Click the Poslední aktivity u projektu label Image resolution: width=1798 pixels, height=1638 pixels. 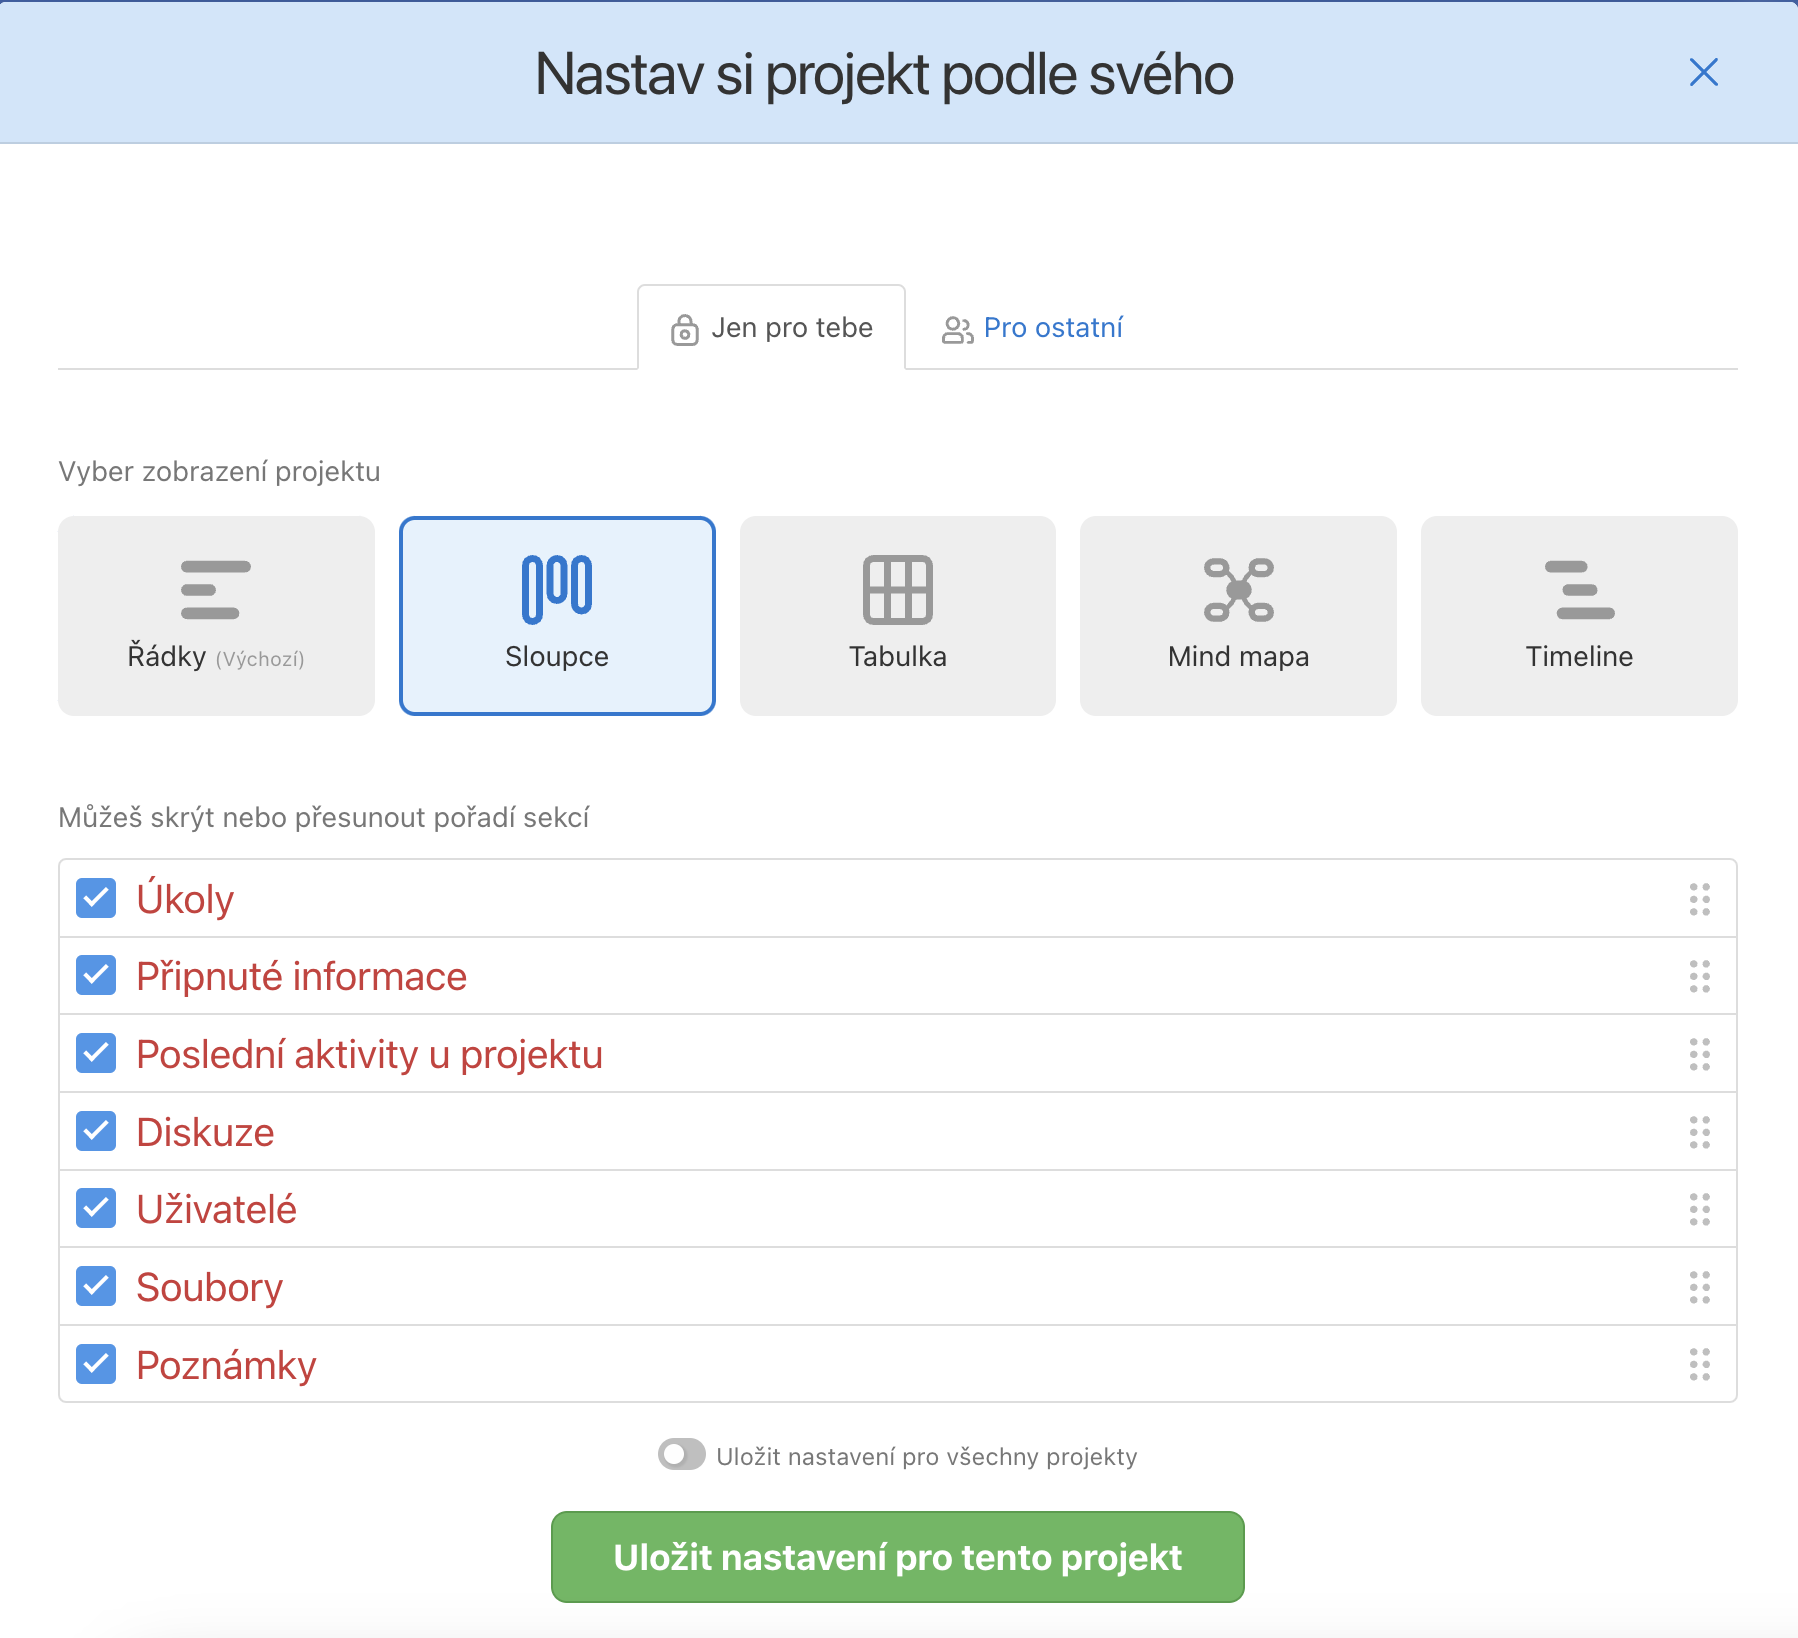pyautogui.click(x=370, y=1055)
